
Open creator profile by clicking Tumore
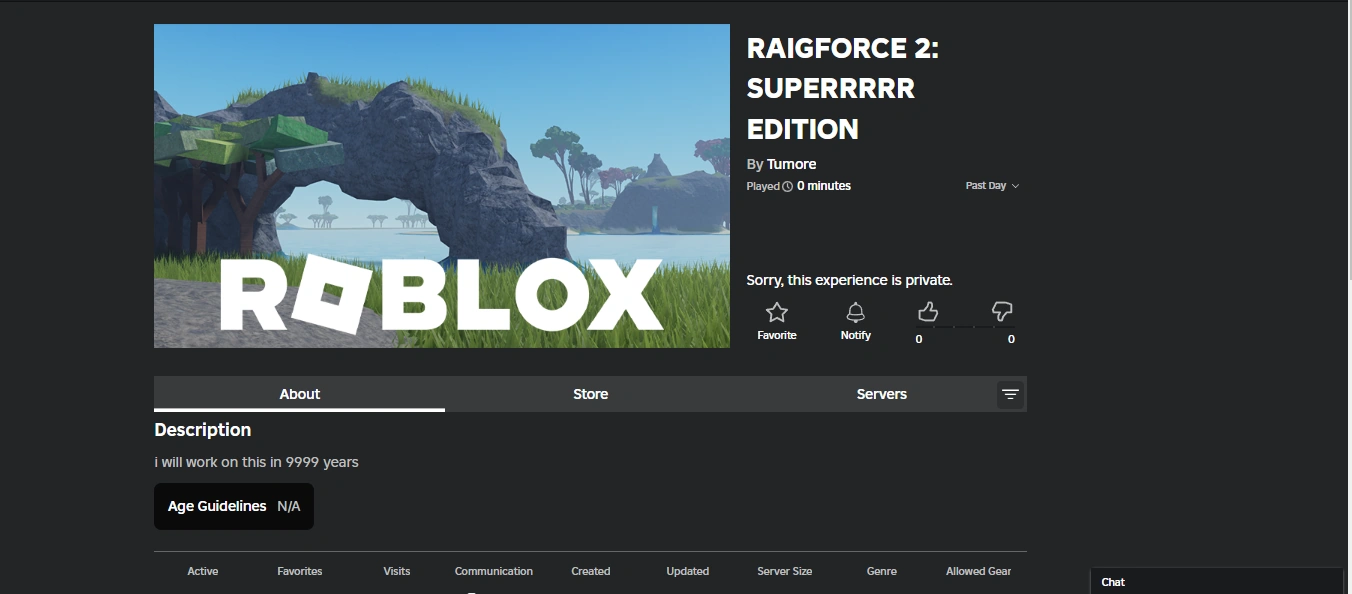point(791,163)
